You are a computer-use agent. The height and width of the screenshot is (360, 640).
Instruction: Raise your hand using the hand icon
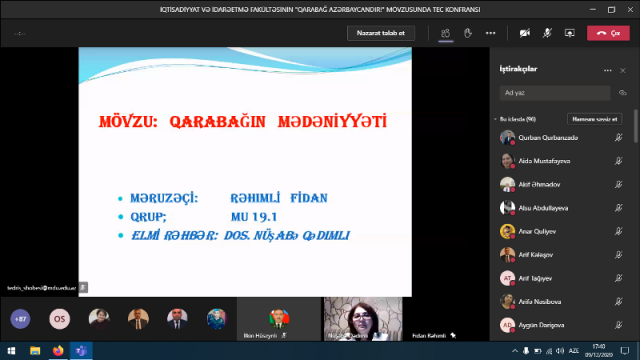point(468,33)
